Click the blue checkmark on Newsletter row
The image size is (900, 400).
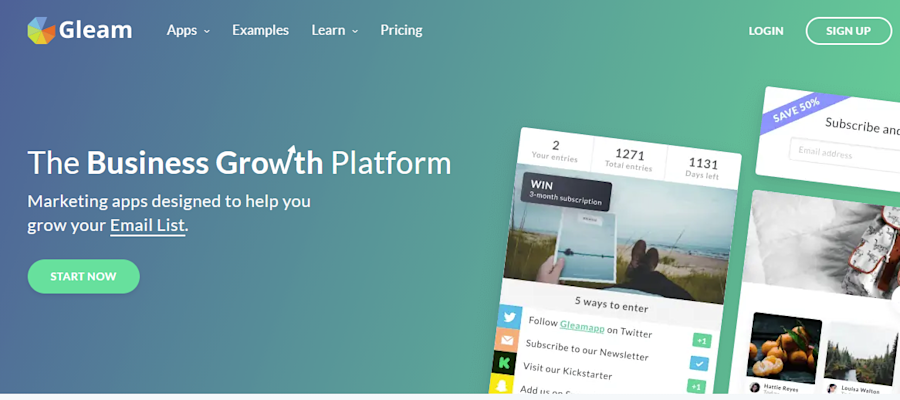pyautogui.click(x=699, y=364)
